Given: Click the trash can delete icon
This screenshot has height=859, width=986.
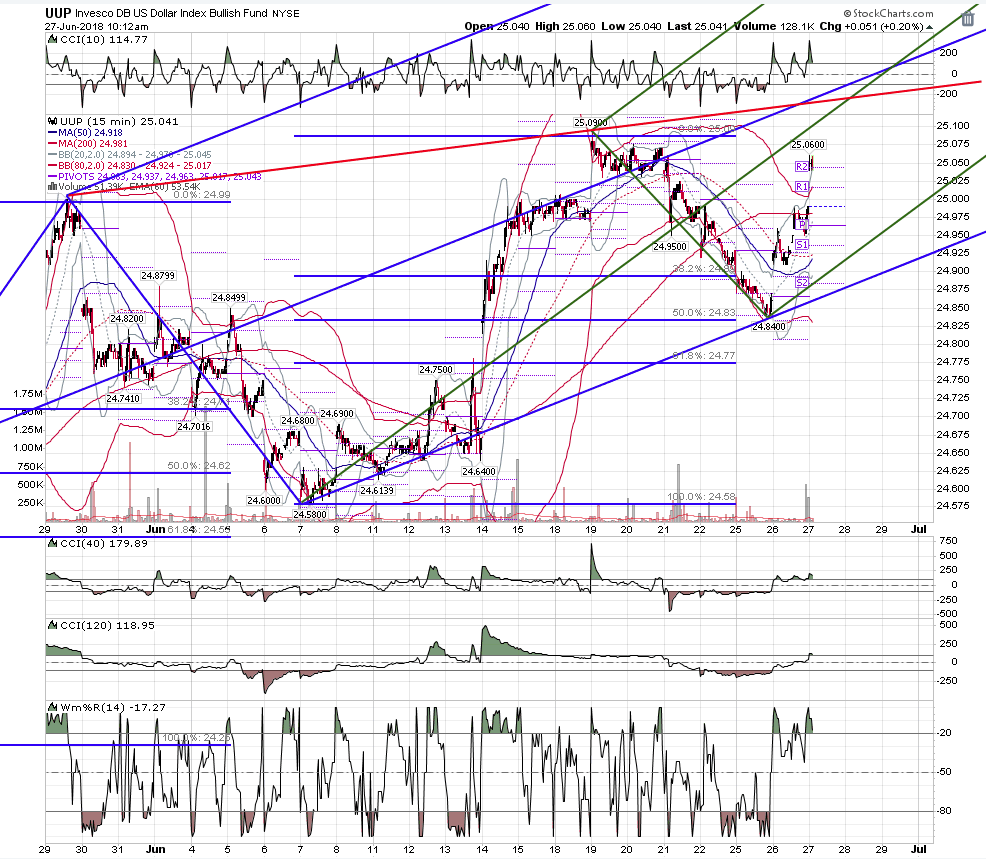Looking at the screenshot, I should click(967, 18).
